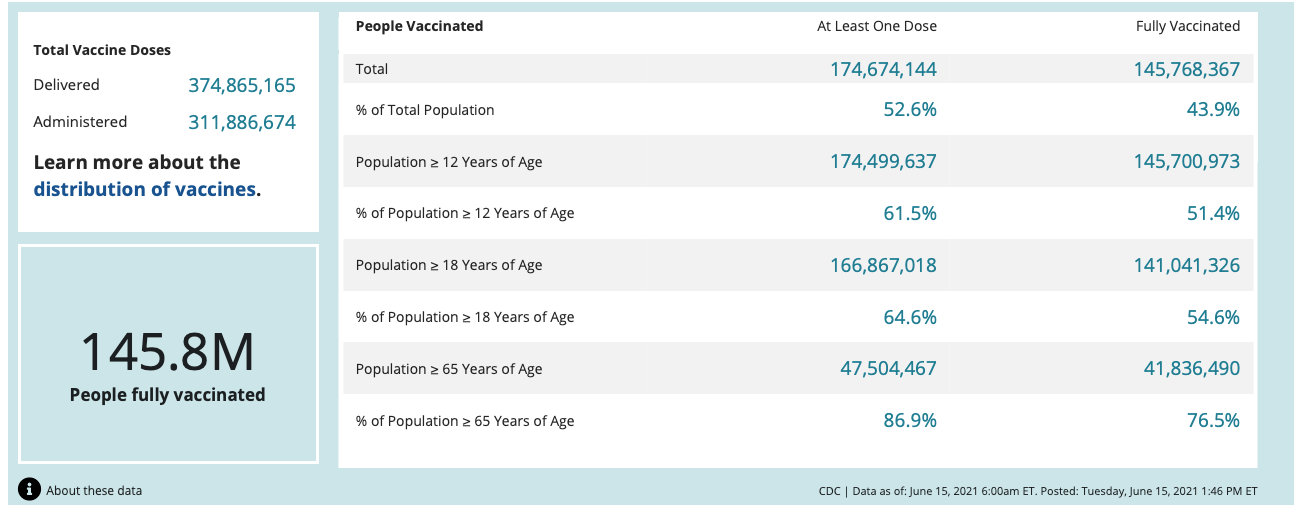This screenshot has width=1294, height=505.
Task: Select the At Least One Dose column header
Action: [877, 26]
